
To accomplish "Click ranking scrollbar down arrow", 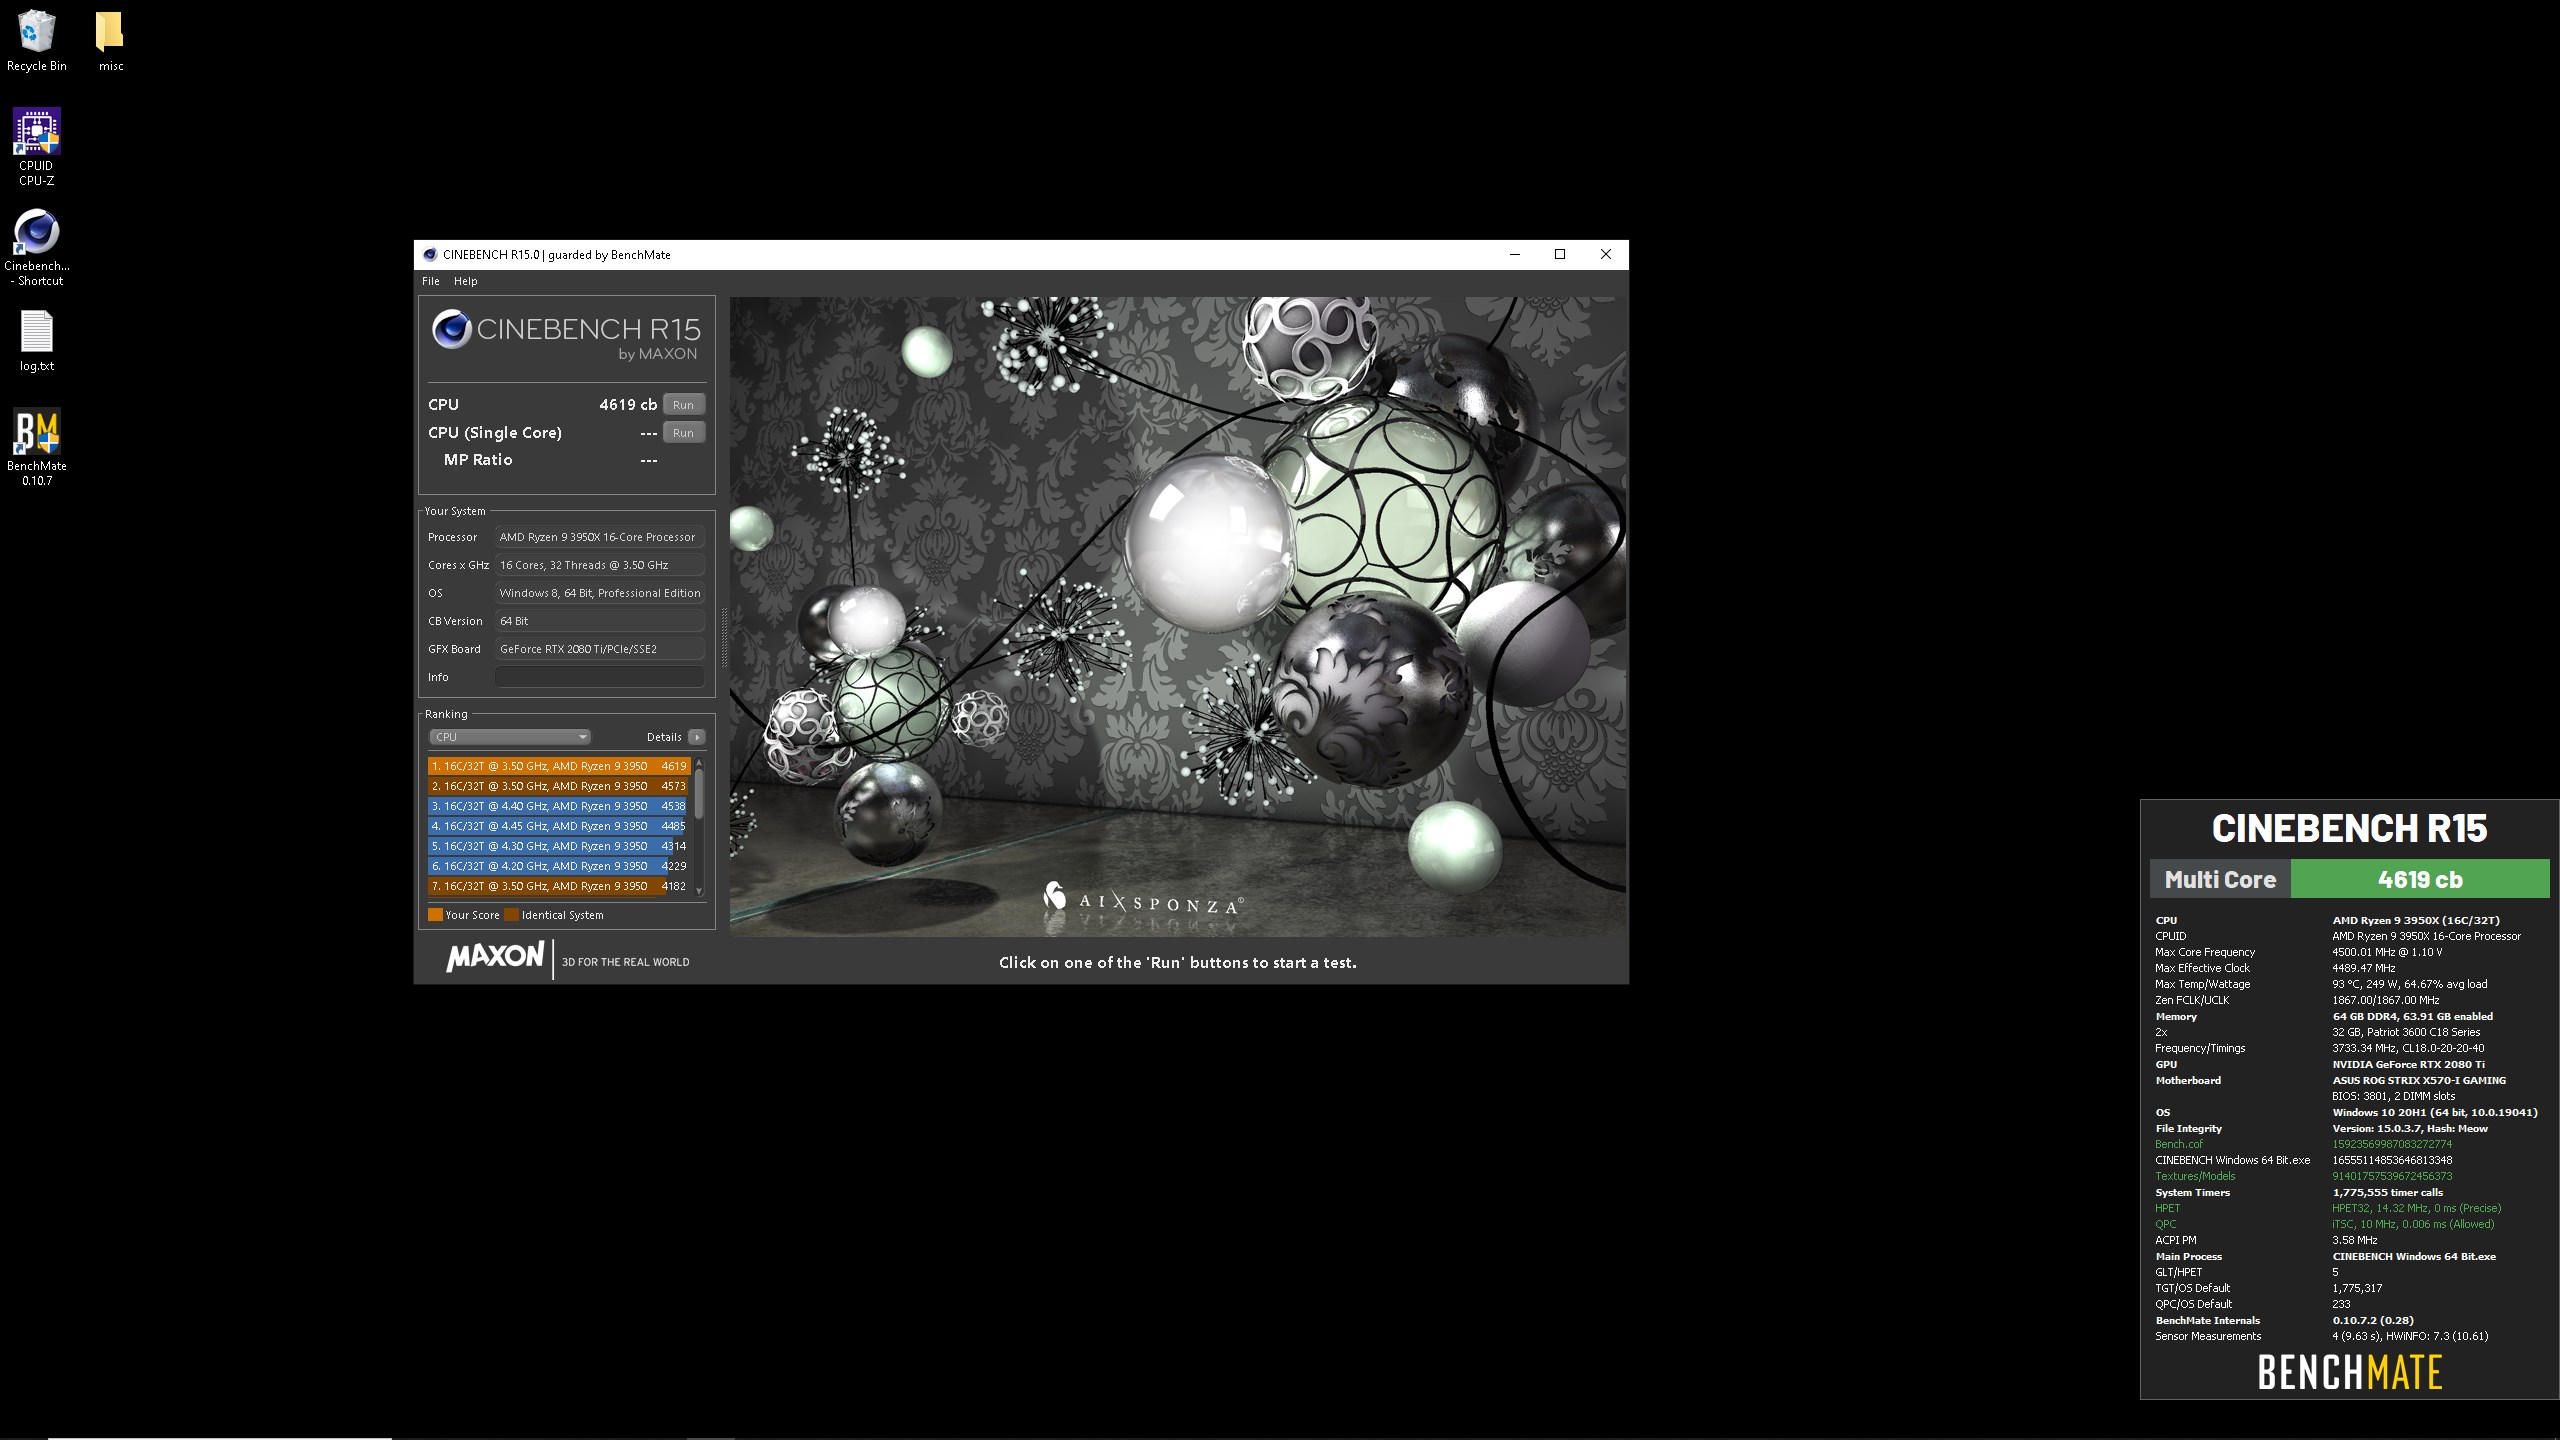I will tap(699, 891).
